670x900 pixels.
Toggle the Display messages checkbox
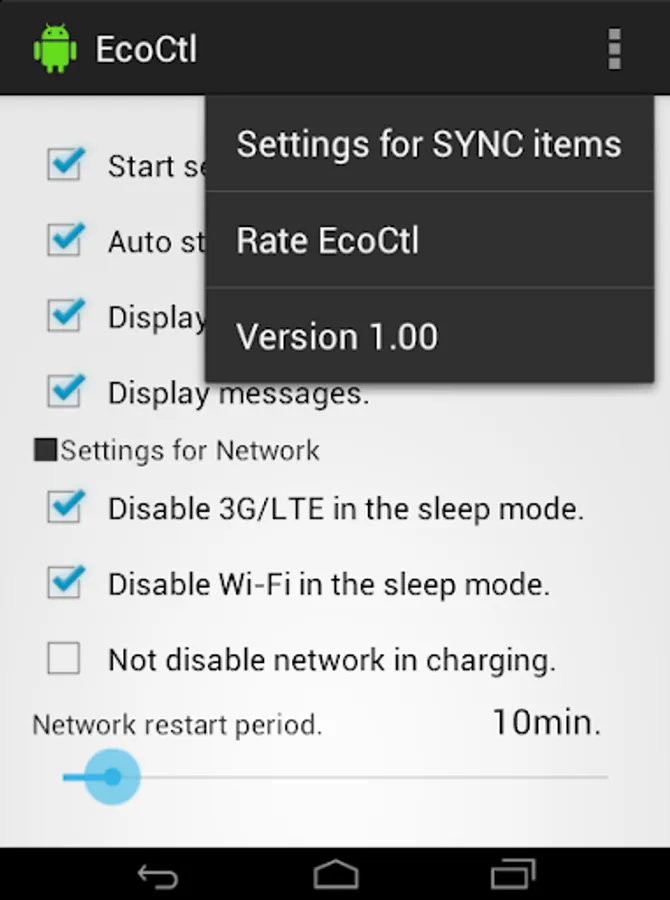65,391
